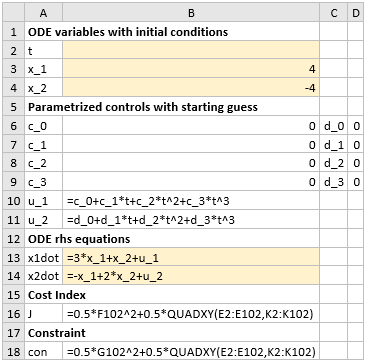
Task: Click the x2dot formula cell
Action: click(191, 276)
